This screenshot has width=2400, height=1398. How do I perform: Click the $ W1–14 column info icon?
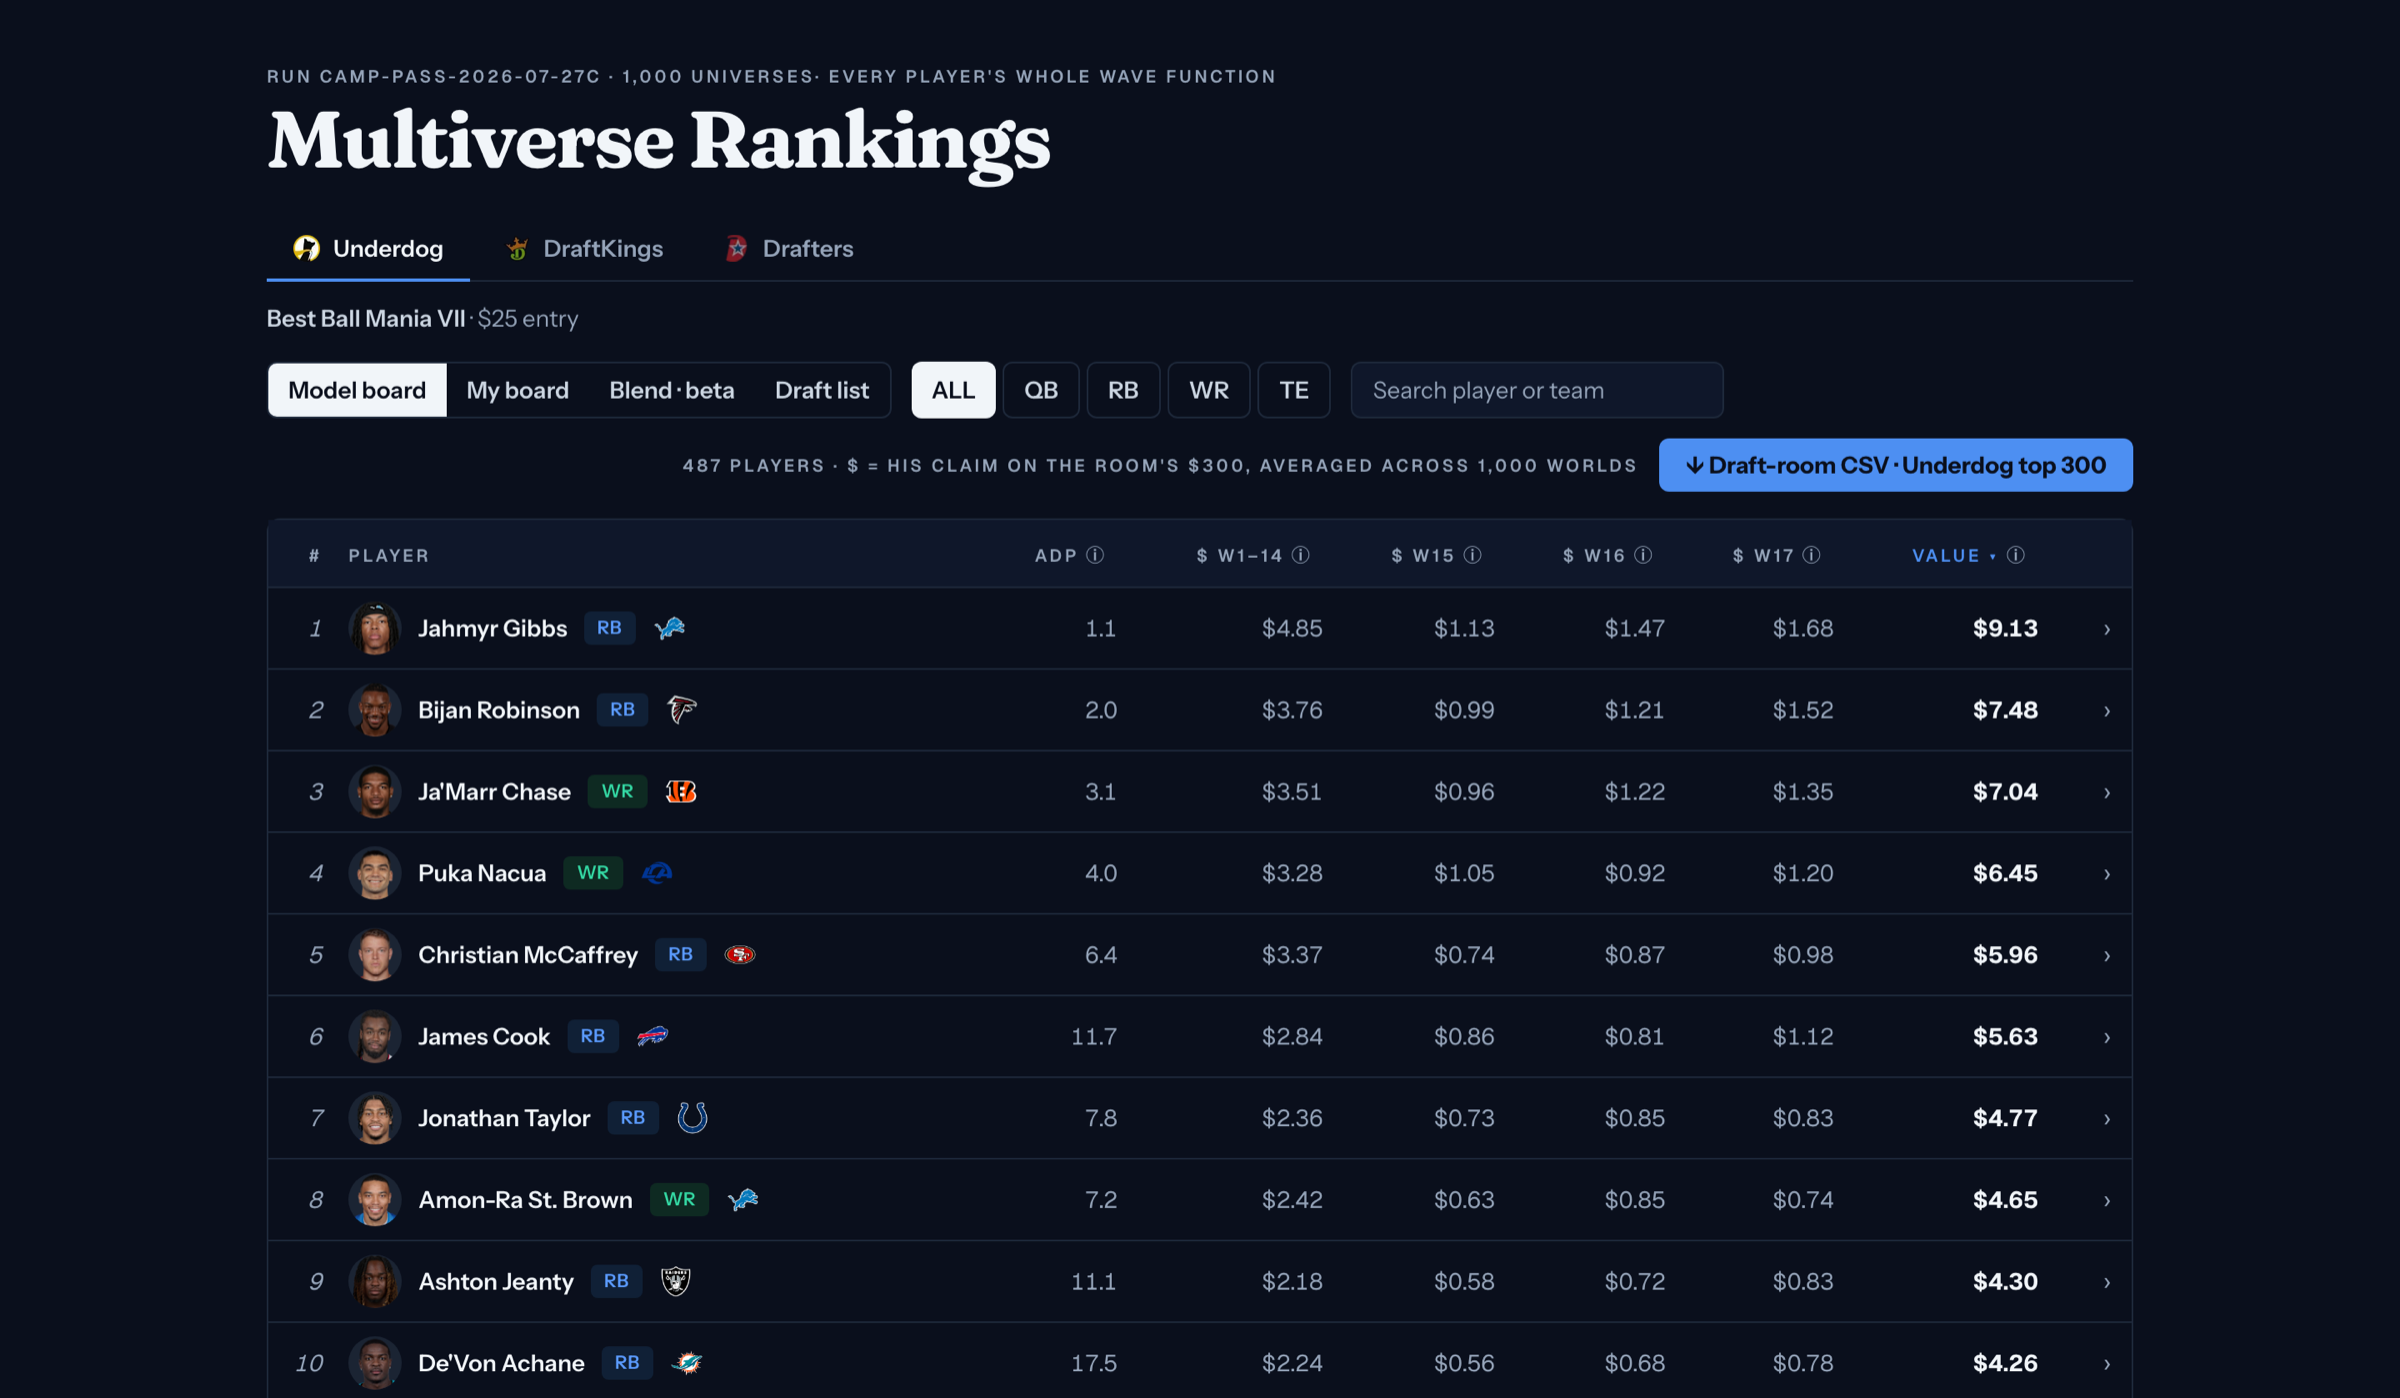(x=1300, y=555)
